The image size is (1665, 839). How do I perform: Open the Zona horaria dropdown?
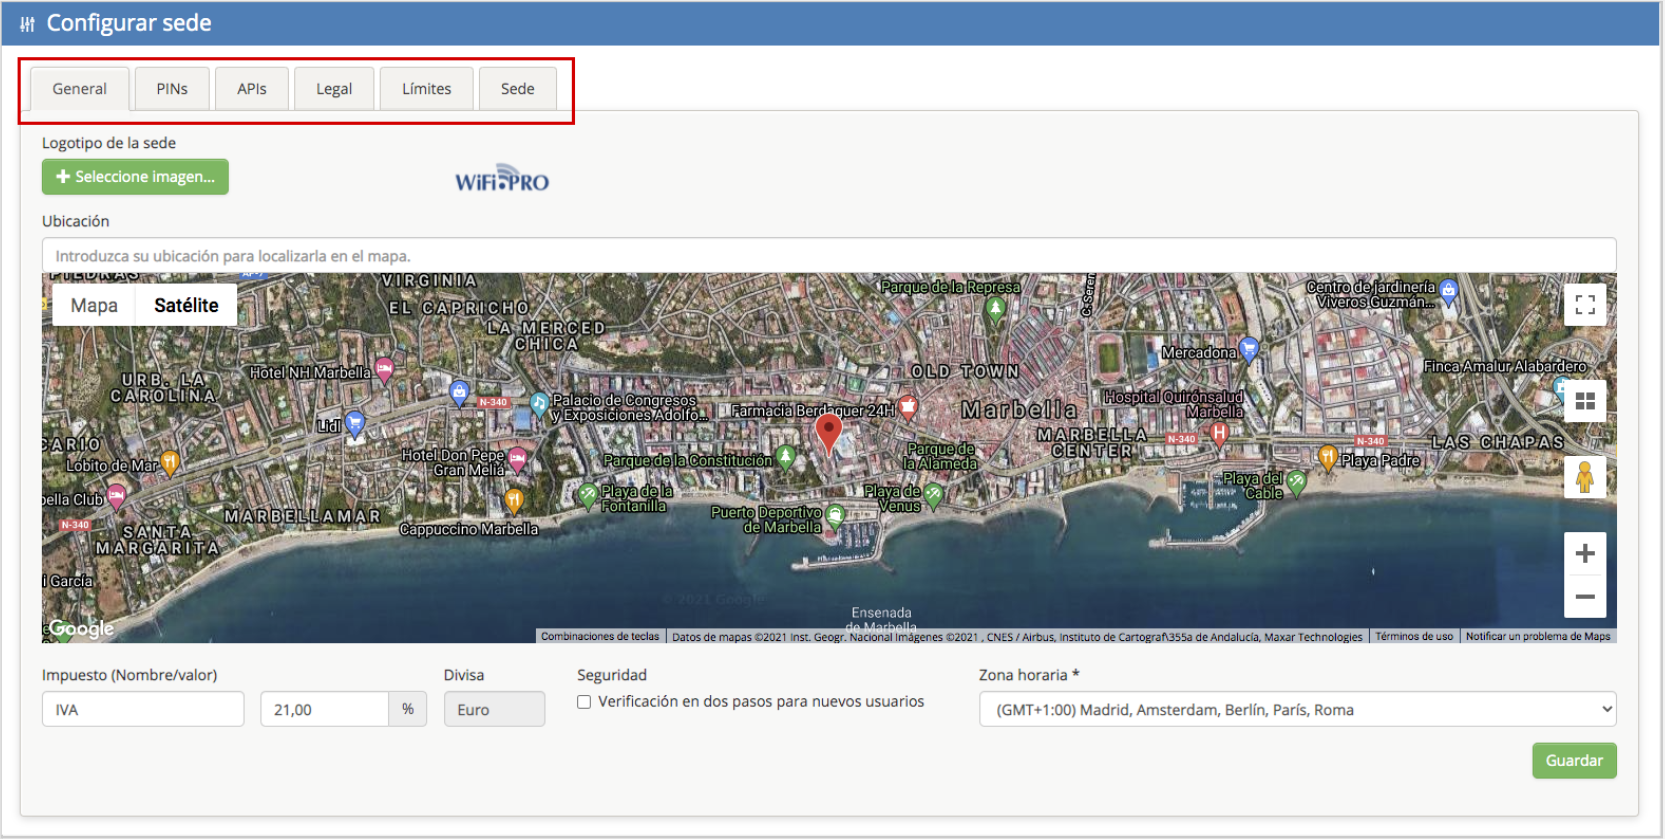[1297, 710]
